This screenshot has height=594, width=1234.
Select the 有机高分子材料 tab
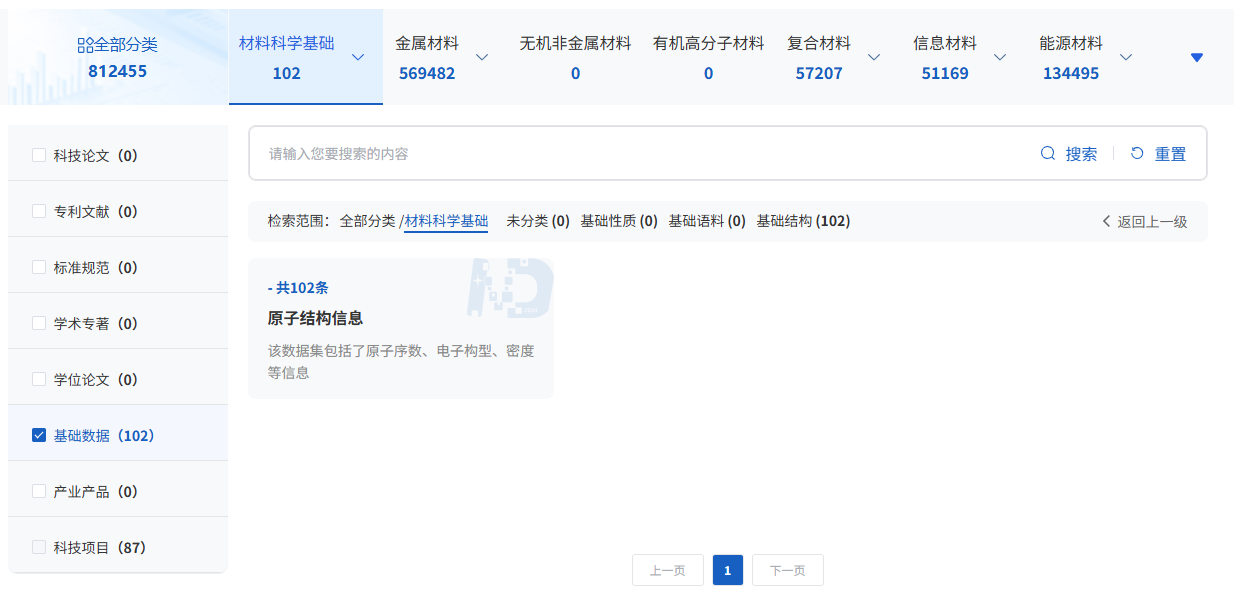pyautogui.click(x=708, y=57)
